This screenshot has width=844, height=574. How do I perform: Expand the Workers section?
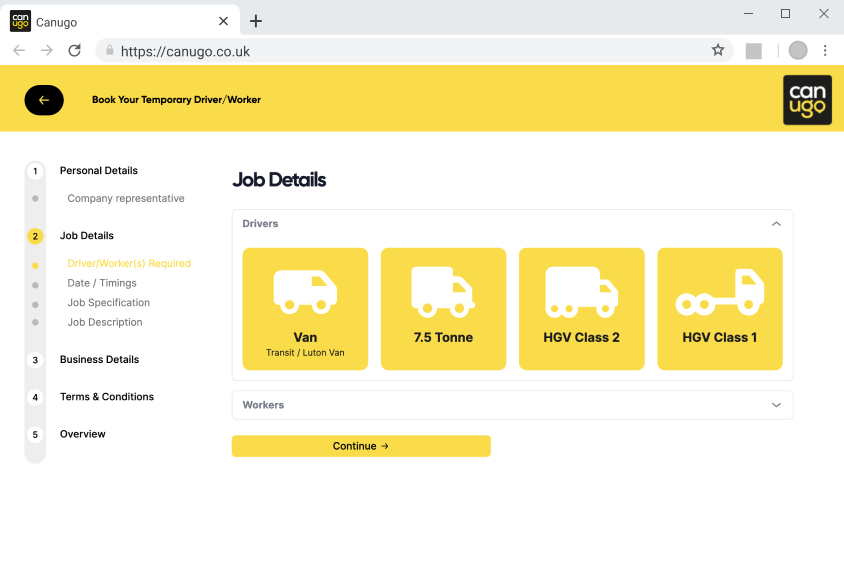click(x=776, y=405)
